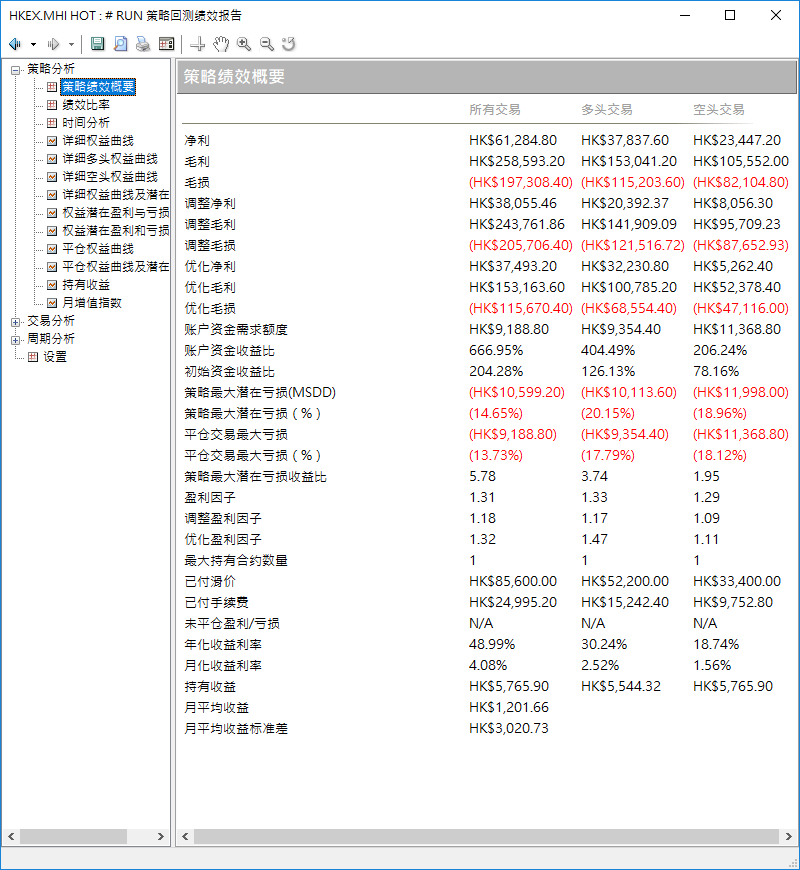The height and width of the screenshot is (870, 800).
Task: Click the 盈利因子 row label
Action: [x=210, y=498]
